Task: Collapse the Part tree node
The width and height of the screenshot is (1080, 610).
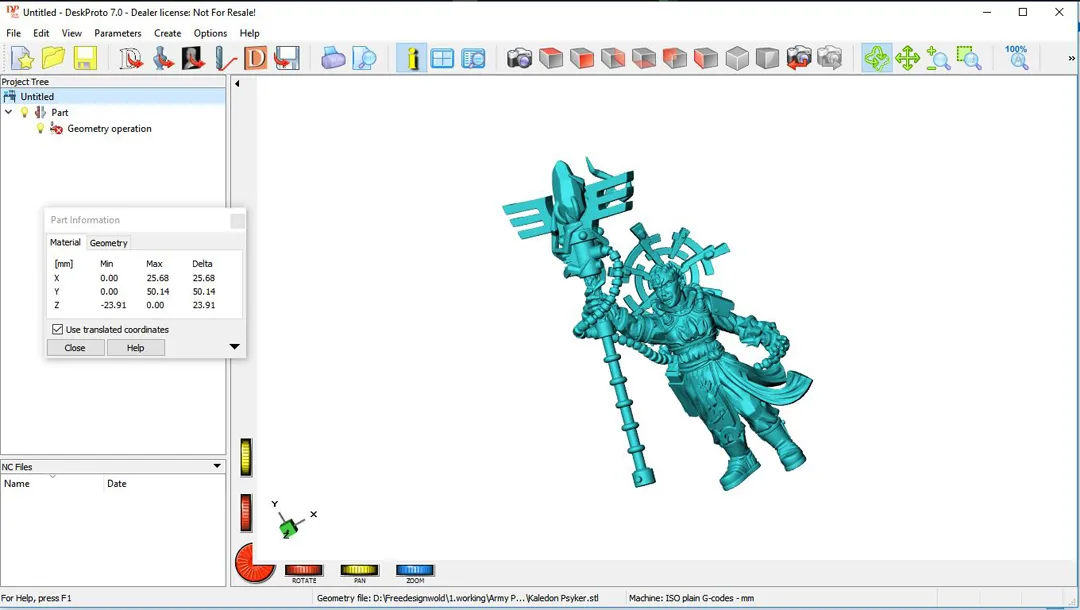Action: click(x=8, y=112)
